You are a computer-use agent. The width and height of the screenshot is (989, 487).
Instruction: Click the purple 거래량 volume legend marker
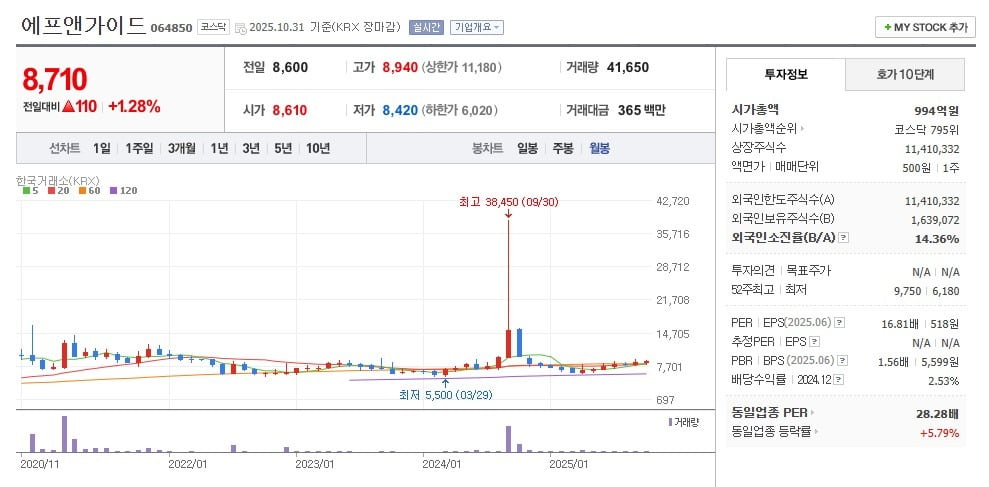click(x=670, y=422)
